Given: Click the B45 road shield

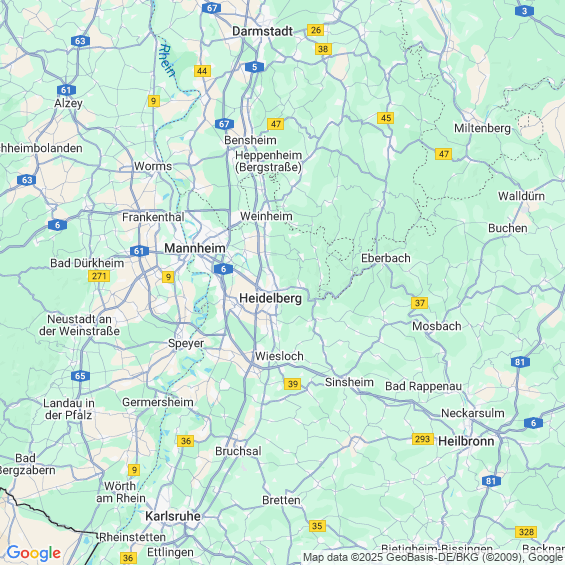Looking at the screenshot, I should 386,118.
